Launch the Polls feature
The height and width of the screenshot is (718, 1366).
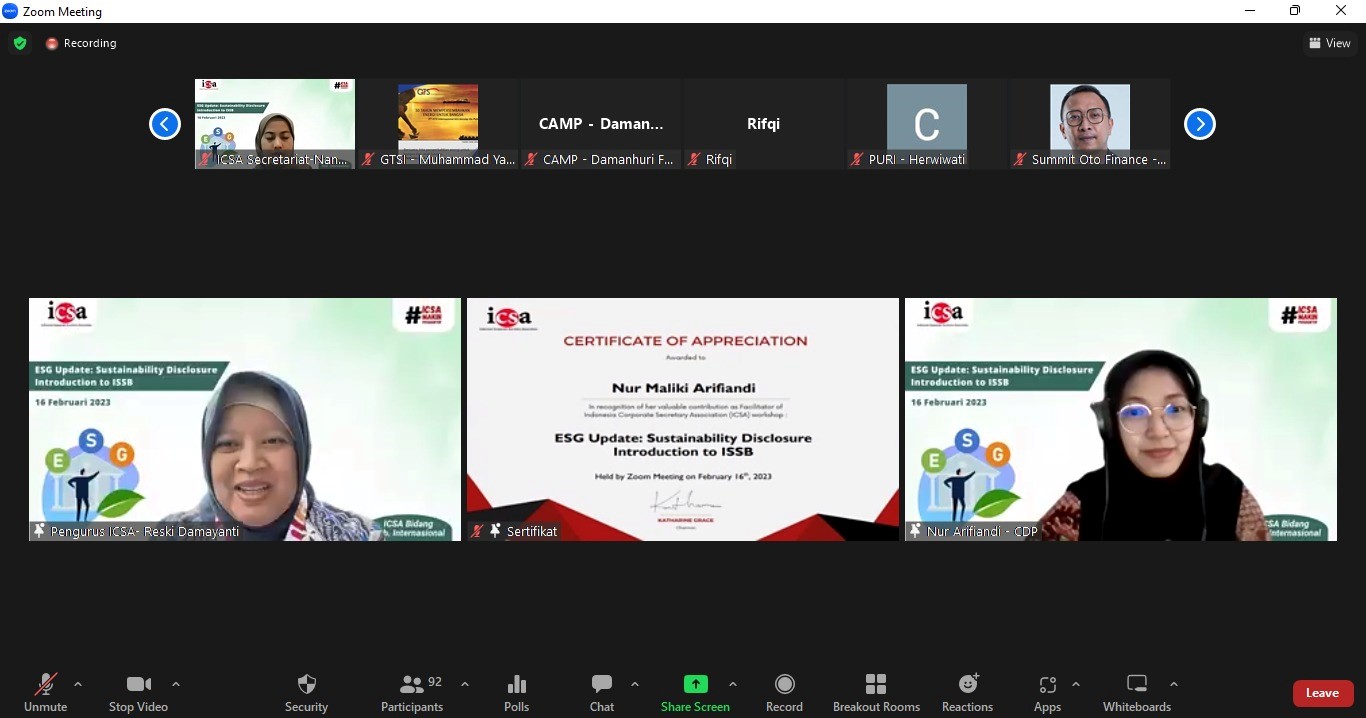[517, 692]
